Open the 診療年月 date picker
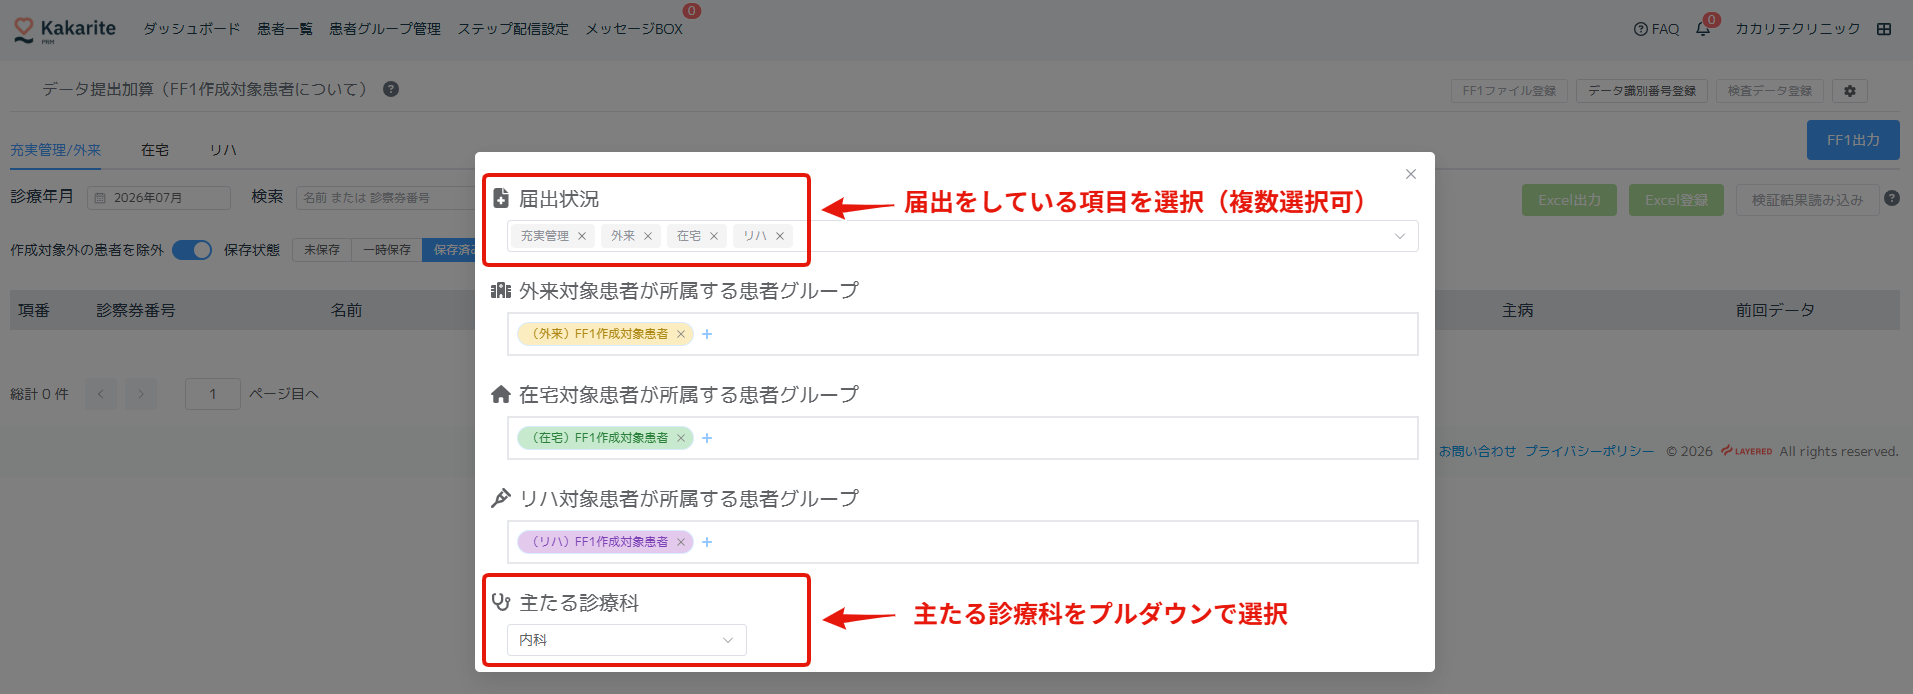This screenshot has height=694, width=1913. pyautogui.click(x=159, y=198)
